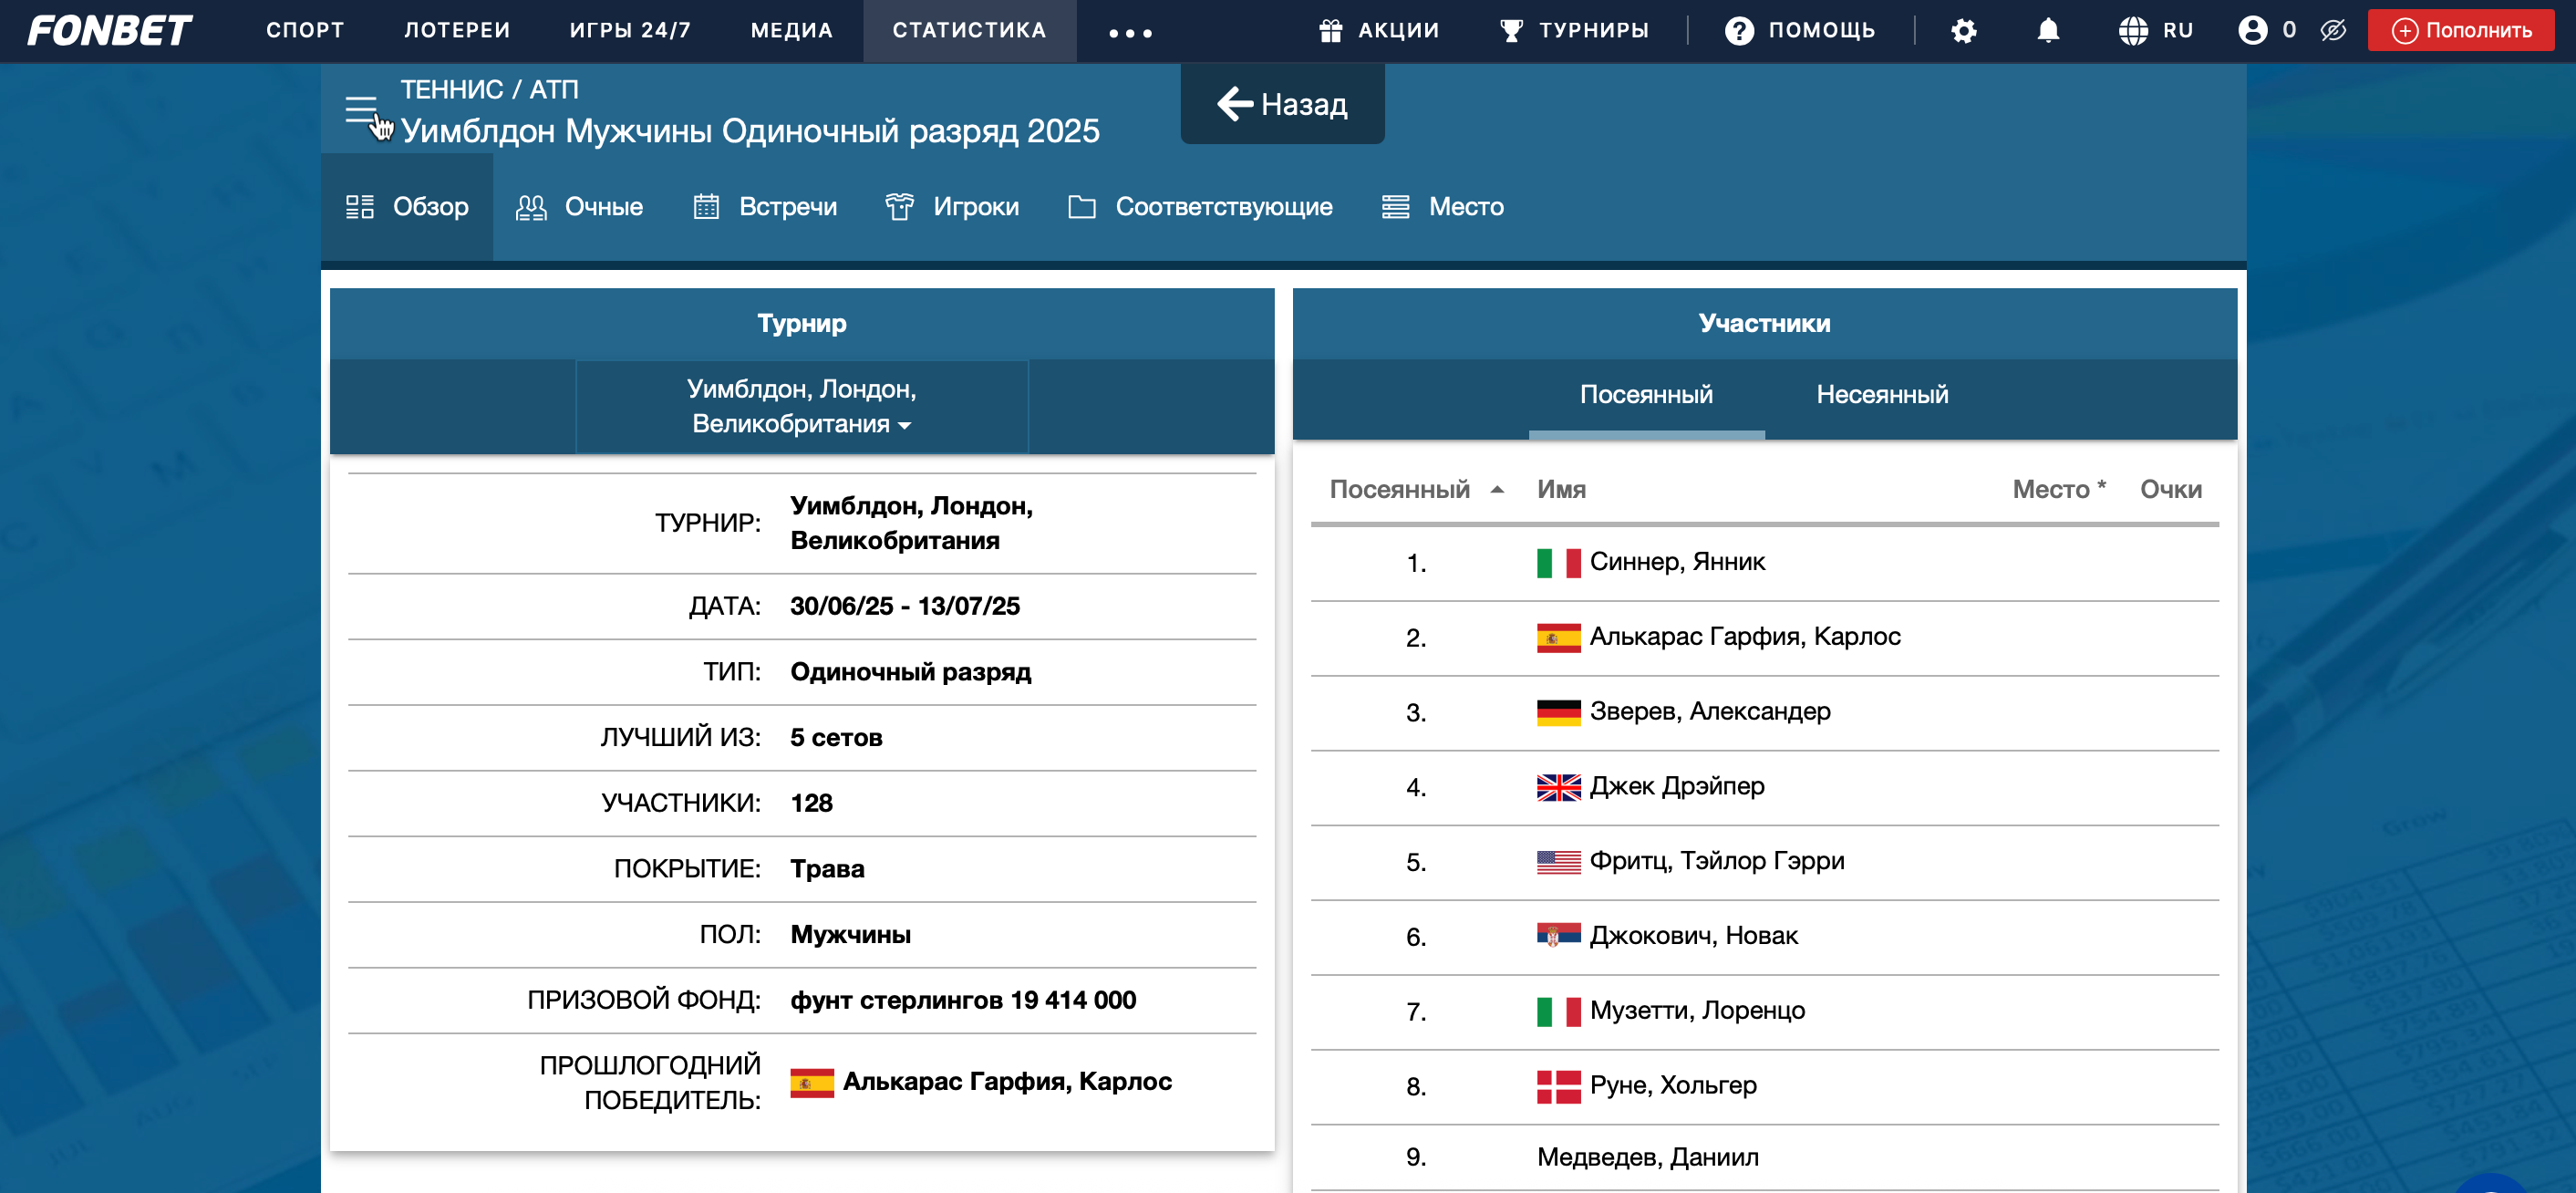Open the Игроки tab

pyautogui.click(x=952, y=207)
